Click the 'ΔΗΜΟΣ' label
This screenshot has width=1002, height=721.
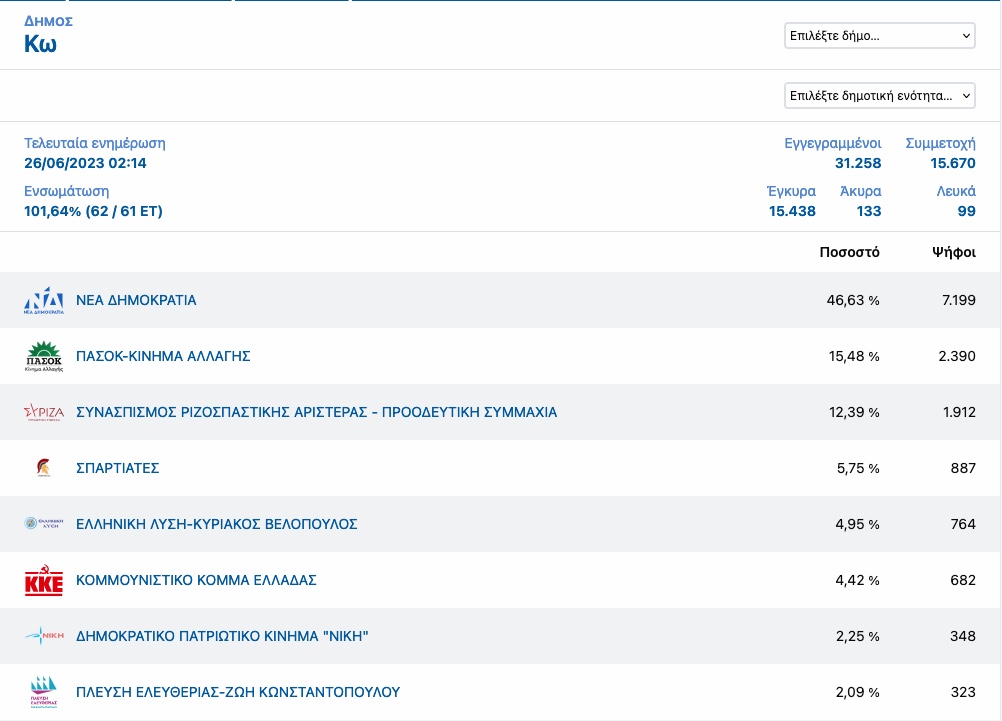click(49, 21)
